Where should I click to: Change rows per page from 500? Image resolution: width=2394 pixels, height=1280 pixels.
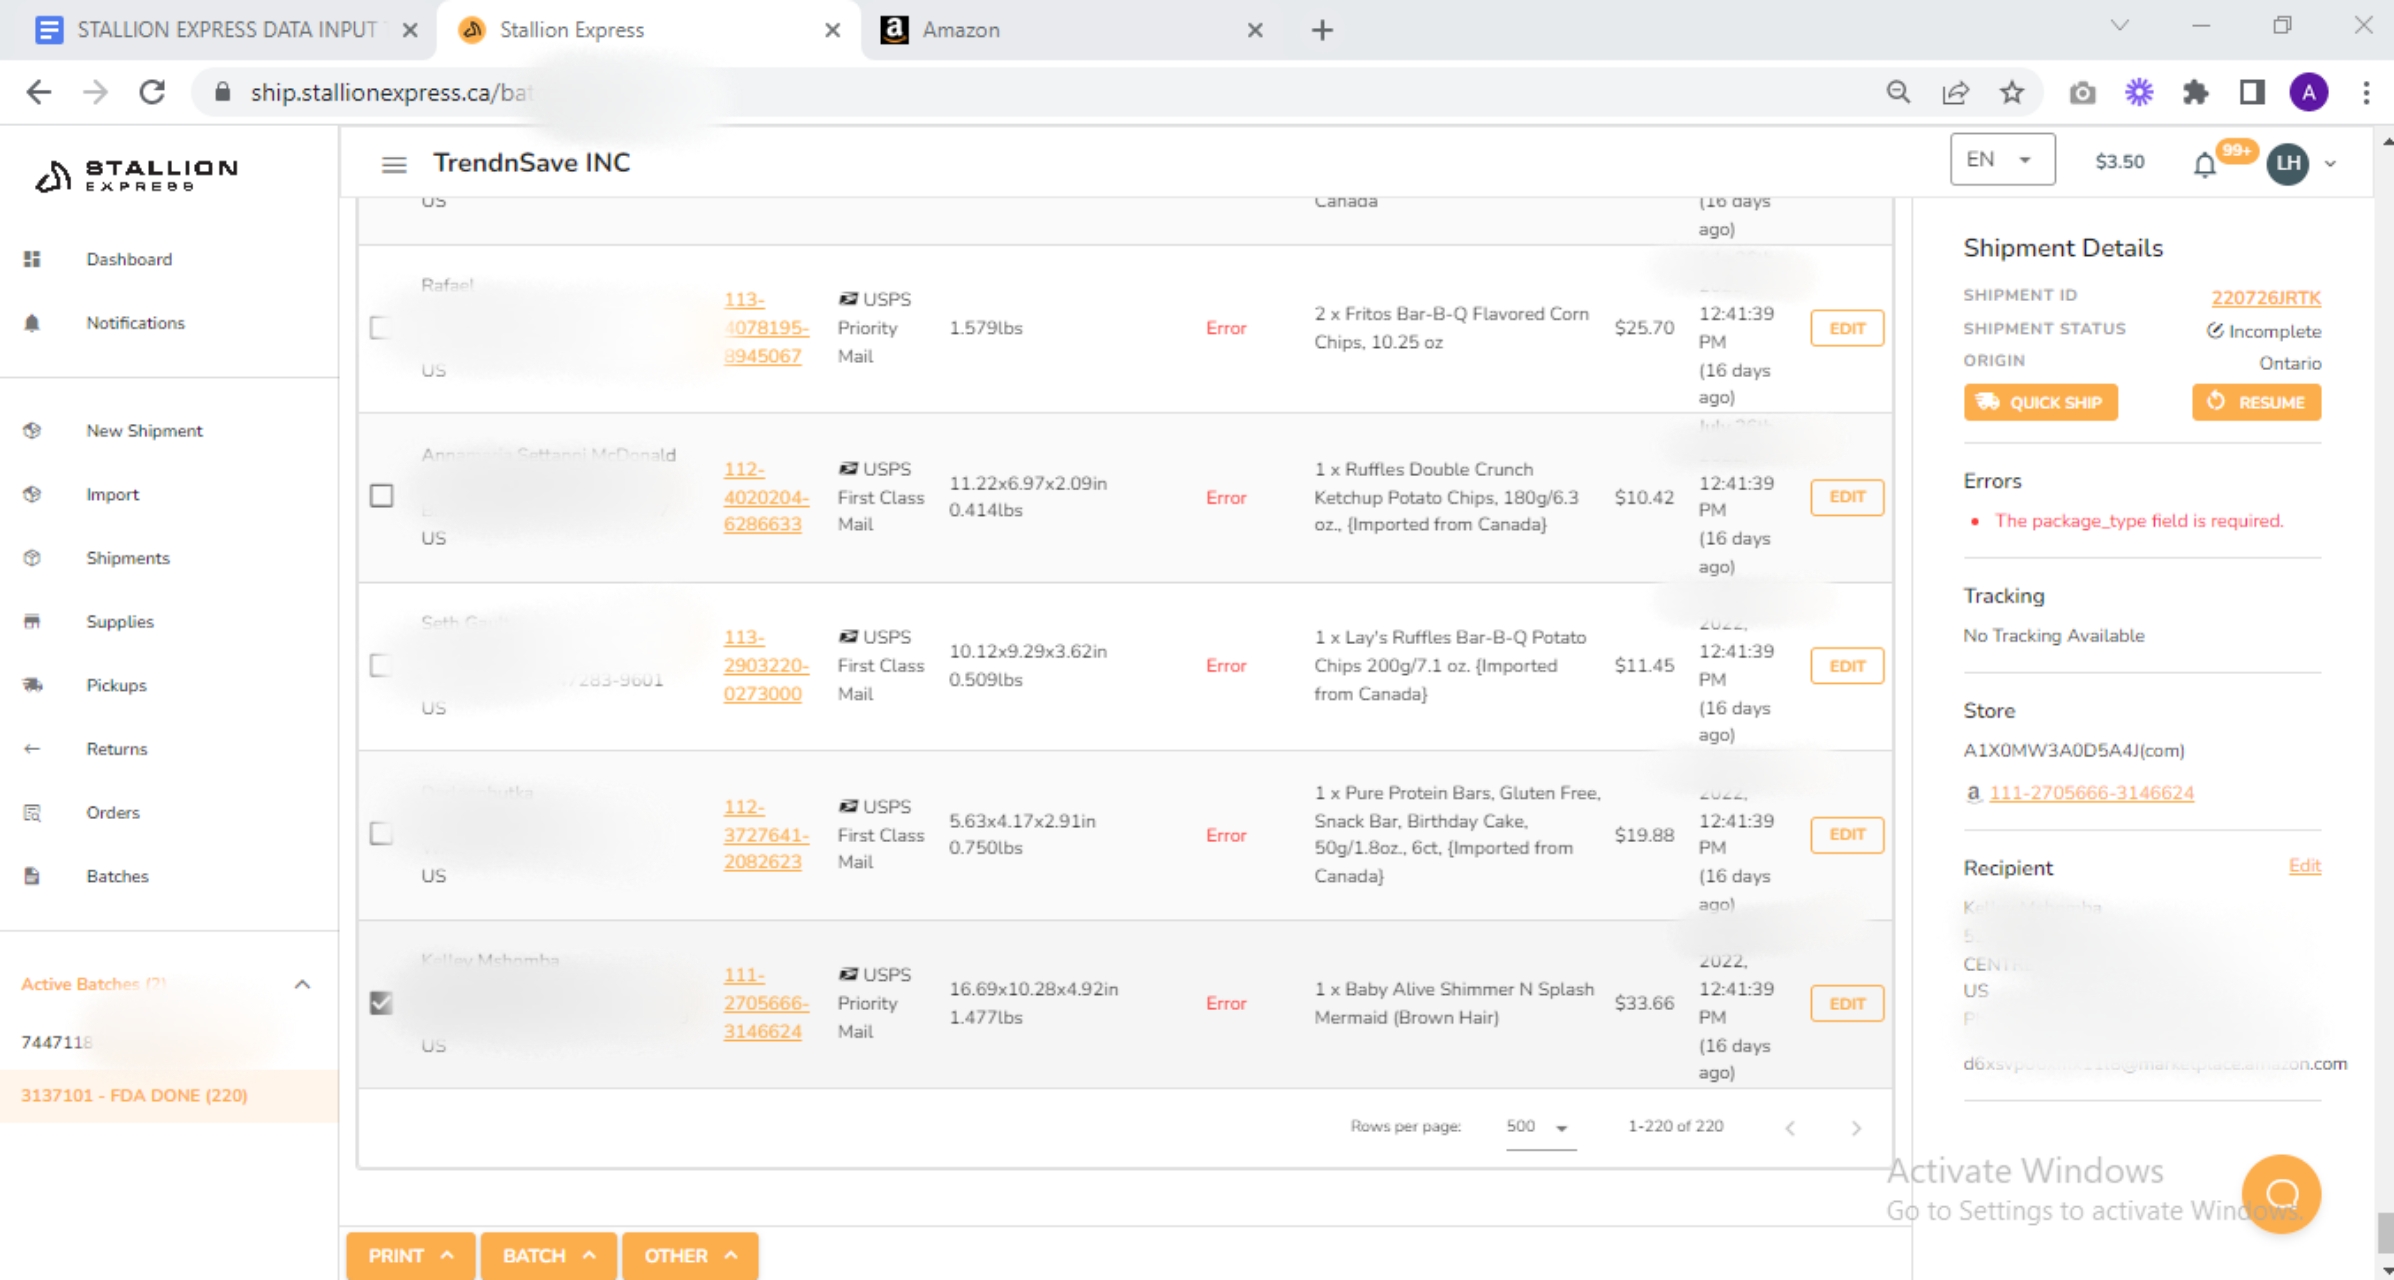point(1538,1127)
